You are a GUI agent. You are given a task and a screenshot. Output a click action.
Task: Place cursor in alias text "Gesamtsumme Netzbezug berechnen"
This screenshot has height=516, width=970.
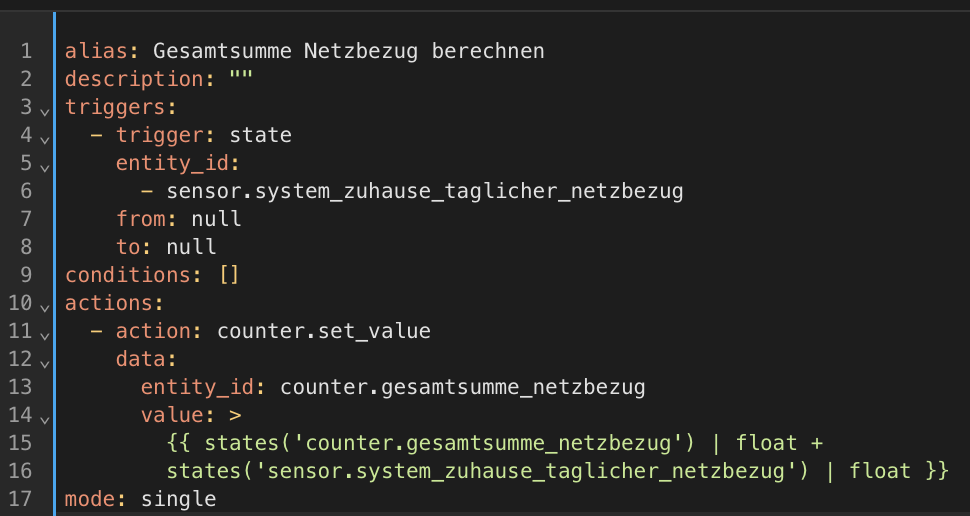point(349,51)
